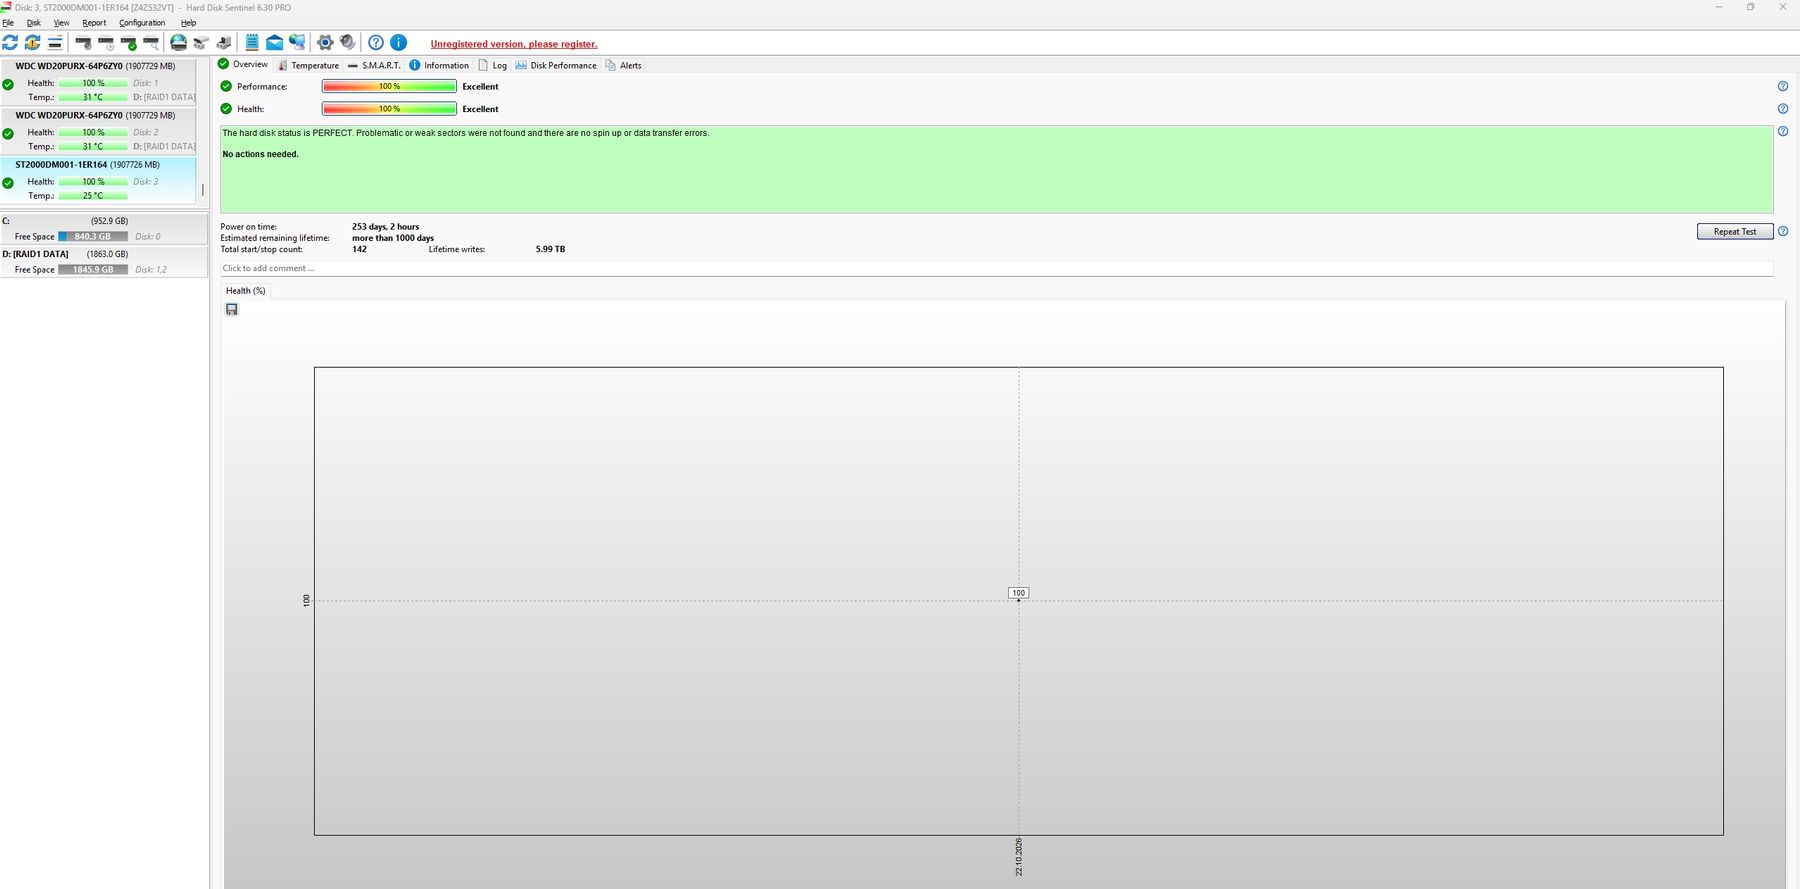Viewport: 1800px width, 889px height.
Task: Select the Health (%) graph tab
Action: (x=245, y=291)
